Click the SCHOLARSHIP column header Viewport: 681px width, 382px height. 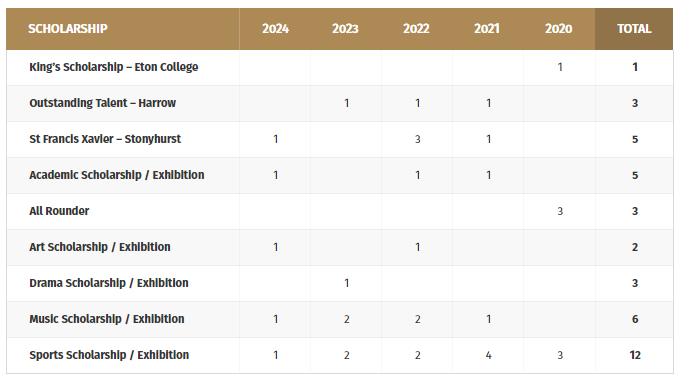click(x=68, y=29)
